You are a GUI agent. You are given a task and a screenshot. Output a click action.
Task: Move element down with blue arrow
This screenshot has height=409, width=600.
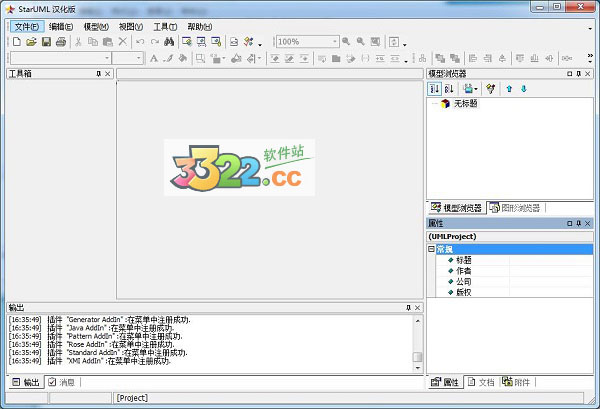[524, 89]
